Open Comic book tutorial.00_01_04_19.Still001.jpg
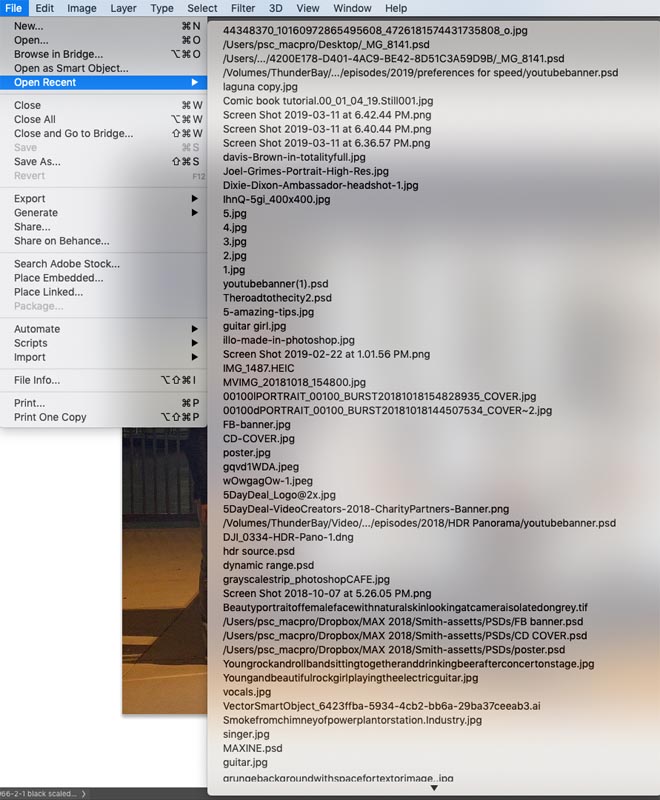Image resolution: width=660 pixels, height=800 pixels. point(328,101)
